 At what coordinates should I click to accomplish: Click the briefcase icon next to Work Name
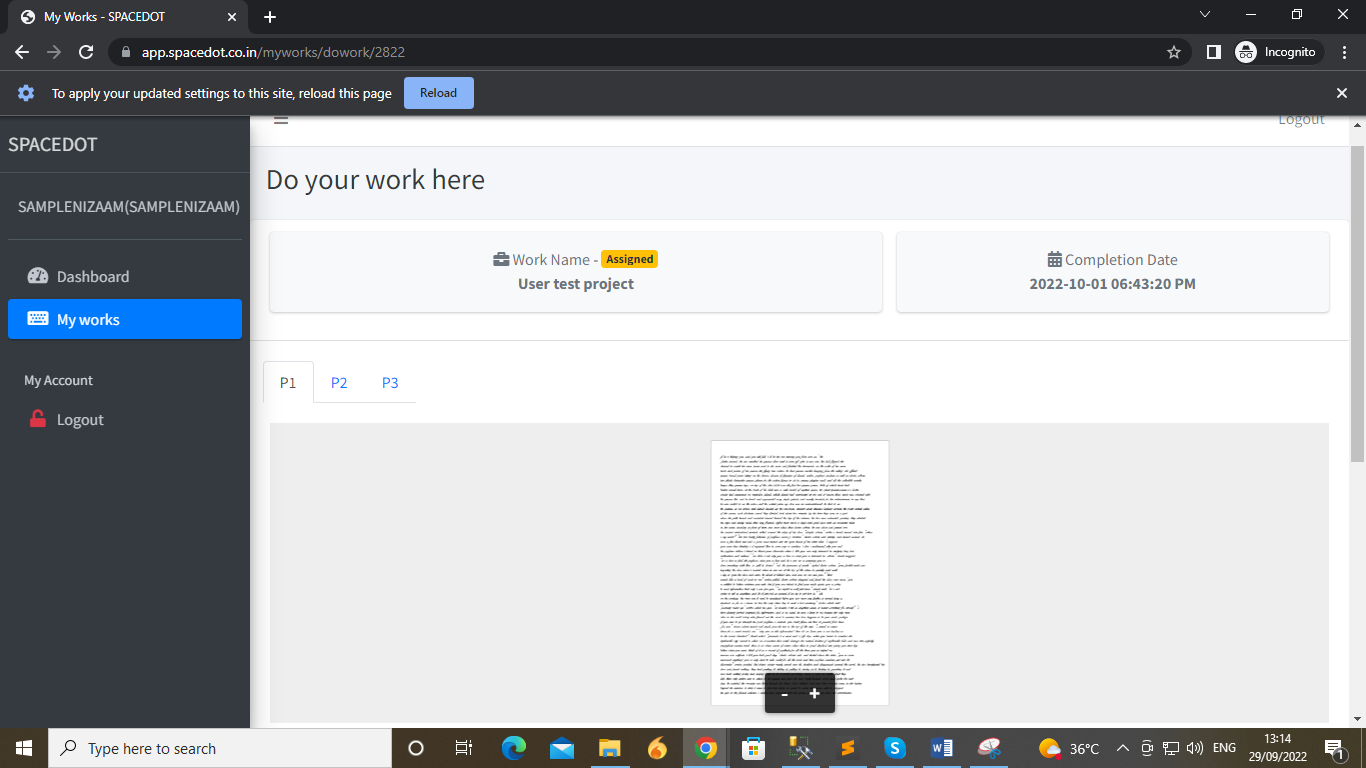click(x=501, y=258)
